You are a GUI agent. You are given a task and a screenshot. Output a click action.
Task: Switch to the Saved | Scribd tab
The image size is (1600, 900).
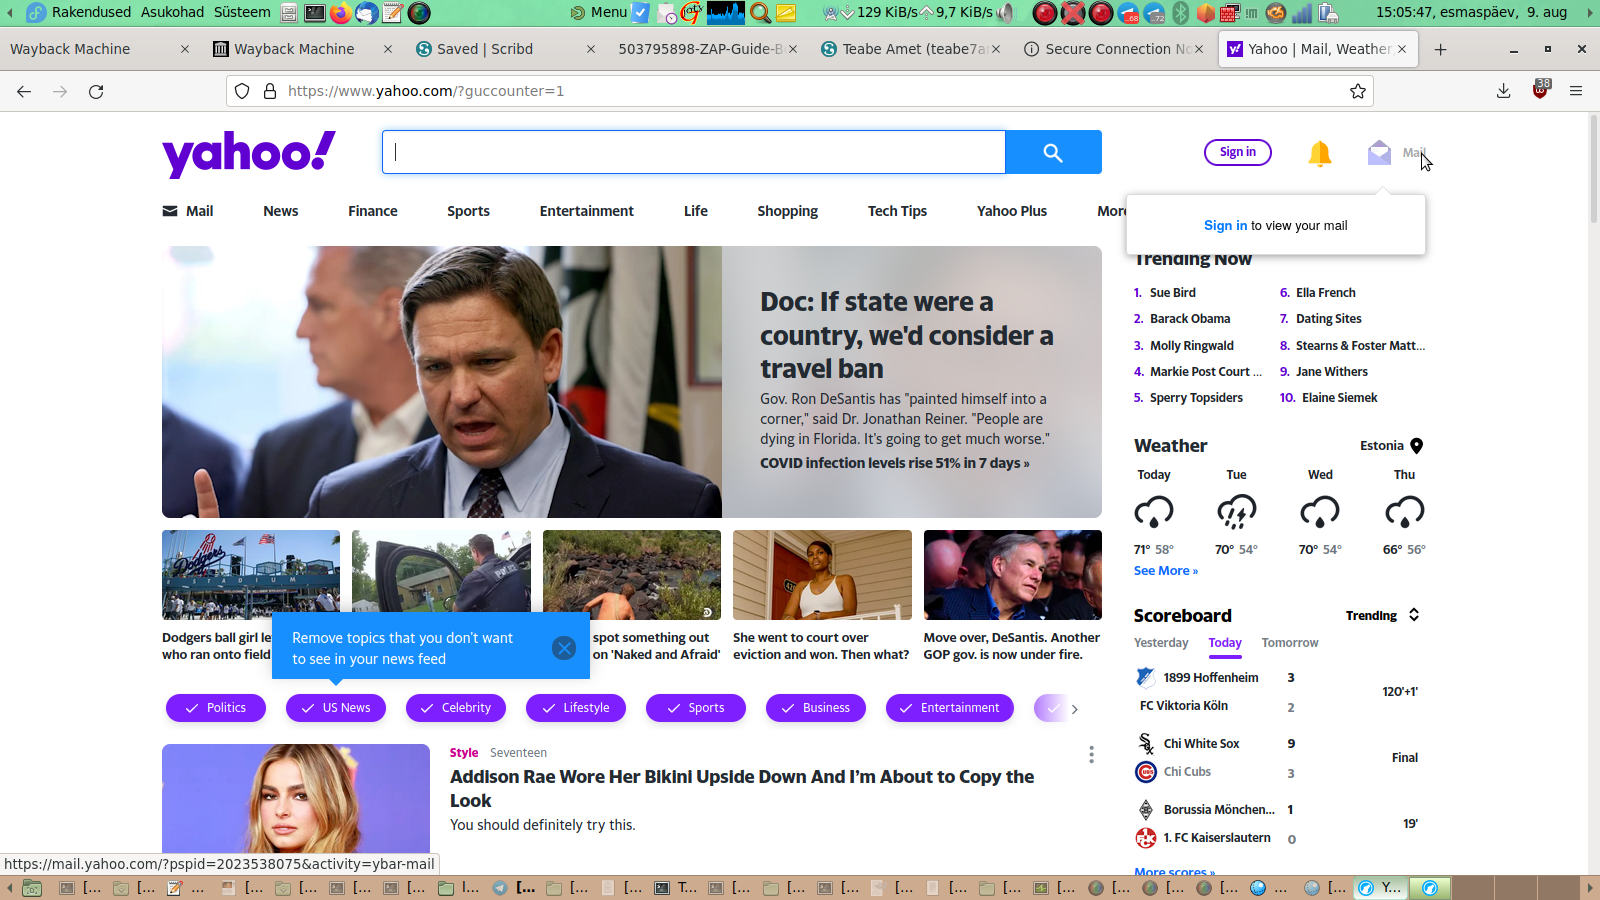click(485, 49)
